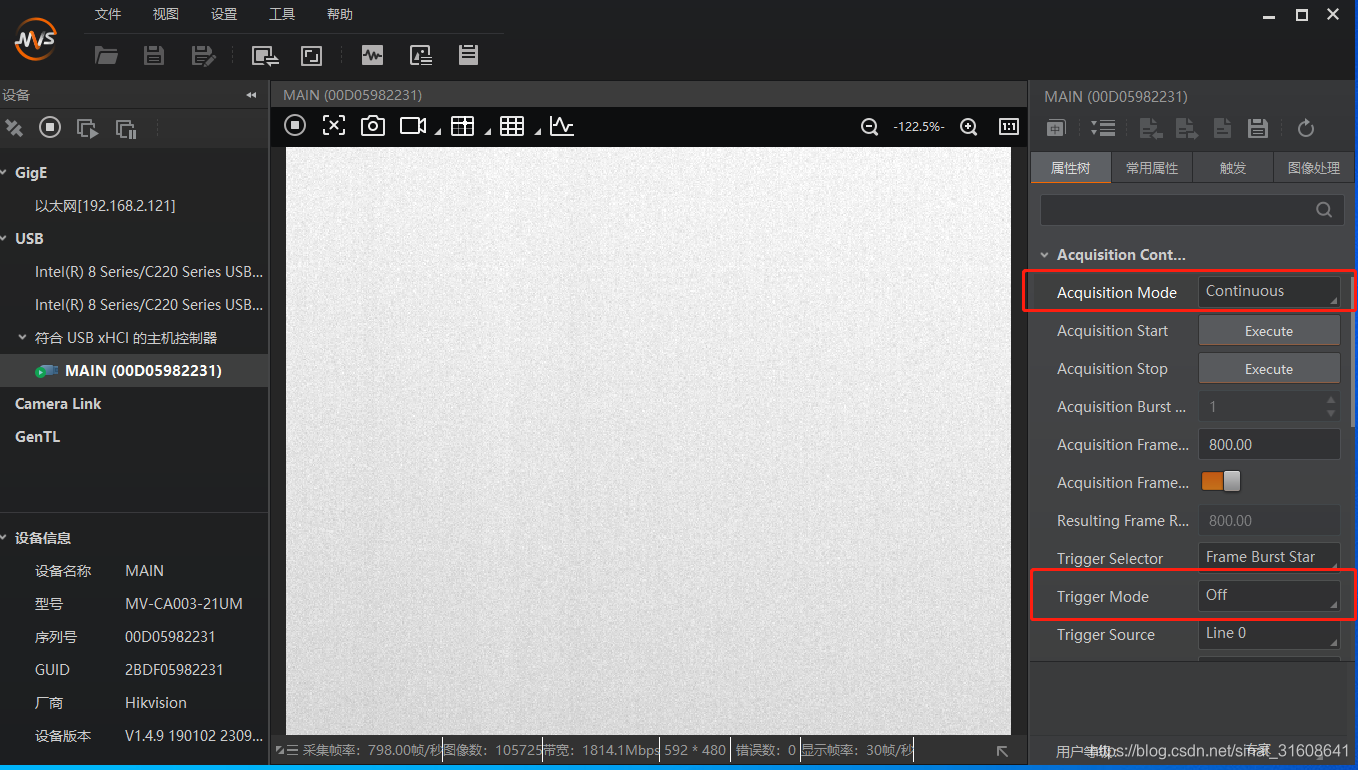Collapse the USB xHCI host controller node
The image size is (1358, 770).
tap(23, 338)
